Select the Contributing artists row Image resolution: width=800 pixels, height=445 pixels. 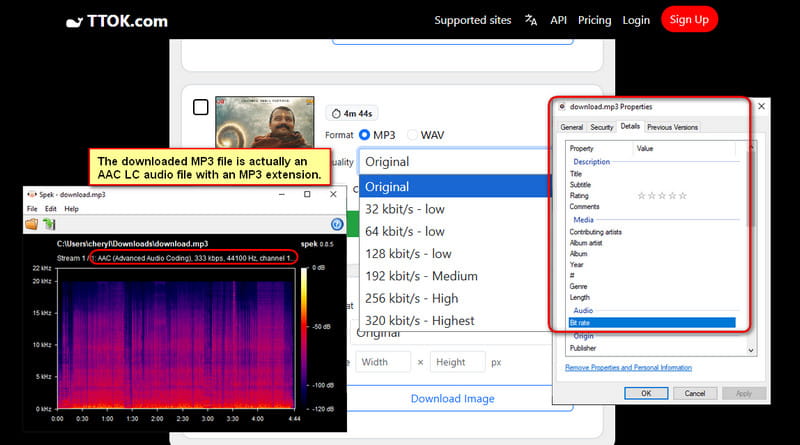(x=652, y=232)
